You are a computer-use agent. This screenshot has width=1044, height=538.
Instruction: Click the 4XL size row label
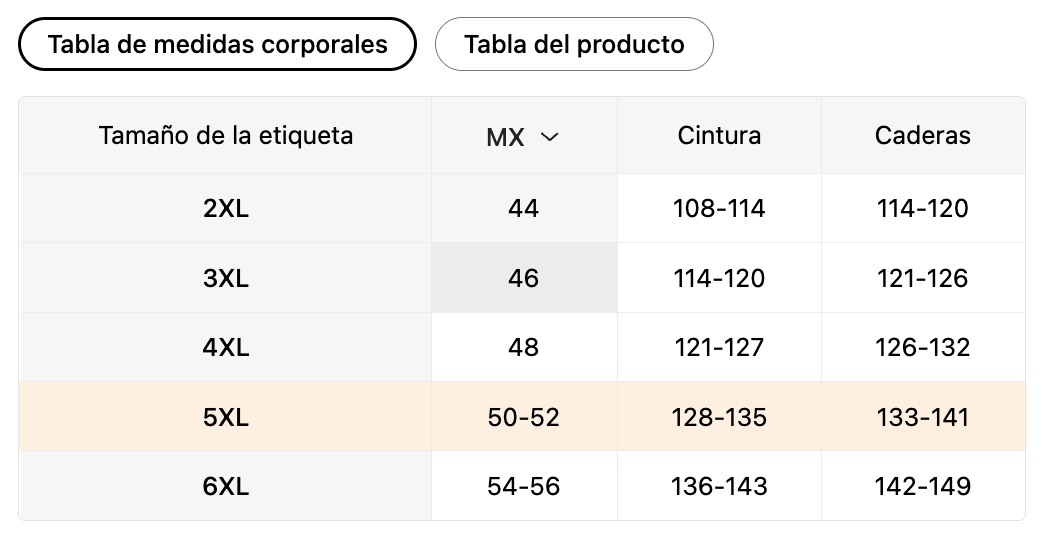tap(226, 347)
